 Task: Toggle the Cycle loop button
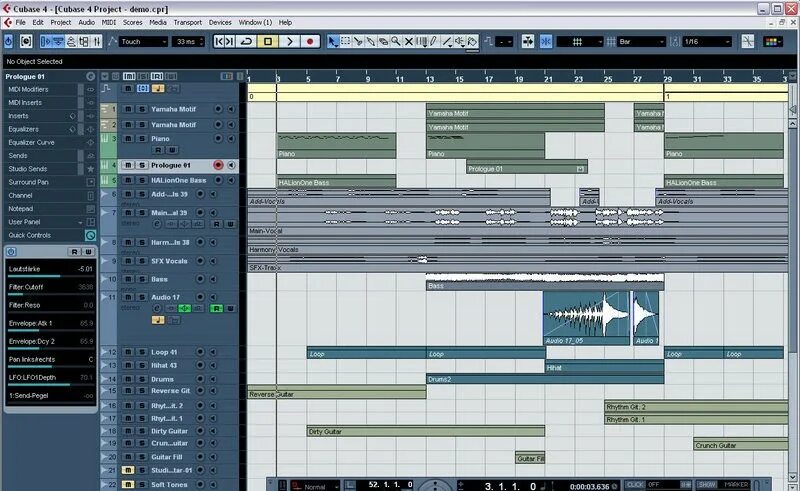click(246, 41)
